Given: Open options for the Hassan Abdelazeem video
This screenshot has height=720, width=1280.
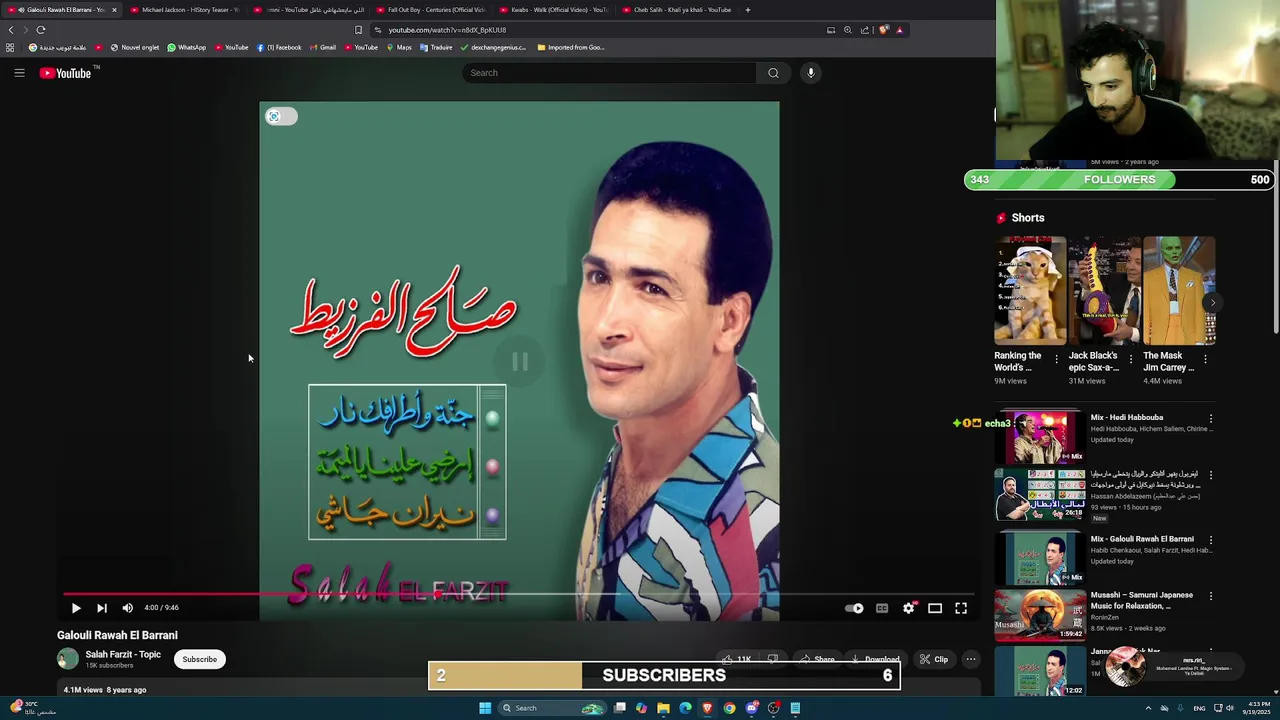Looking at the screenshot, I should [1211, 475].
